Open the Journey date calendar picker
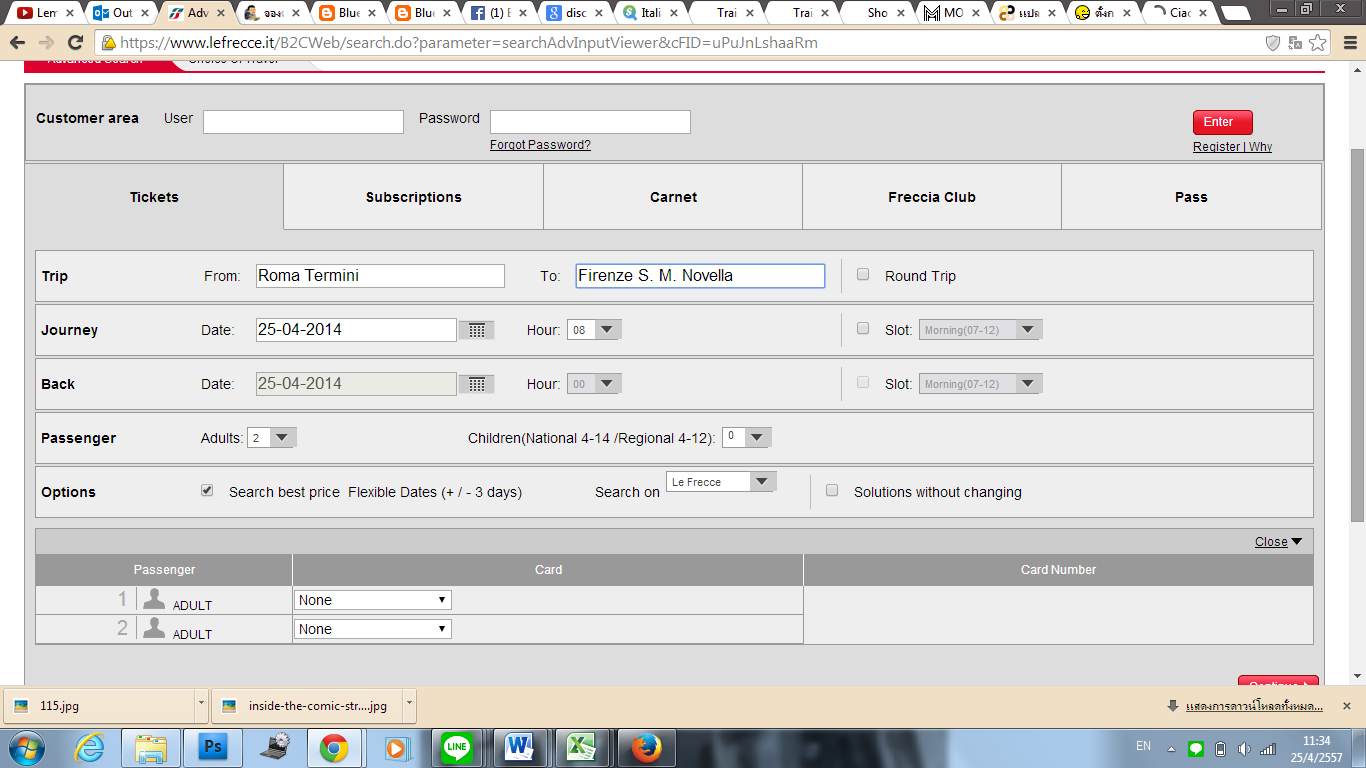The width and height of the screenshot is (1366, 768). click(x=477, y=330)
